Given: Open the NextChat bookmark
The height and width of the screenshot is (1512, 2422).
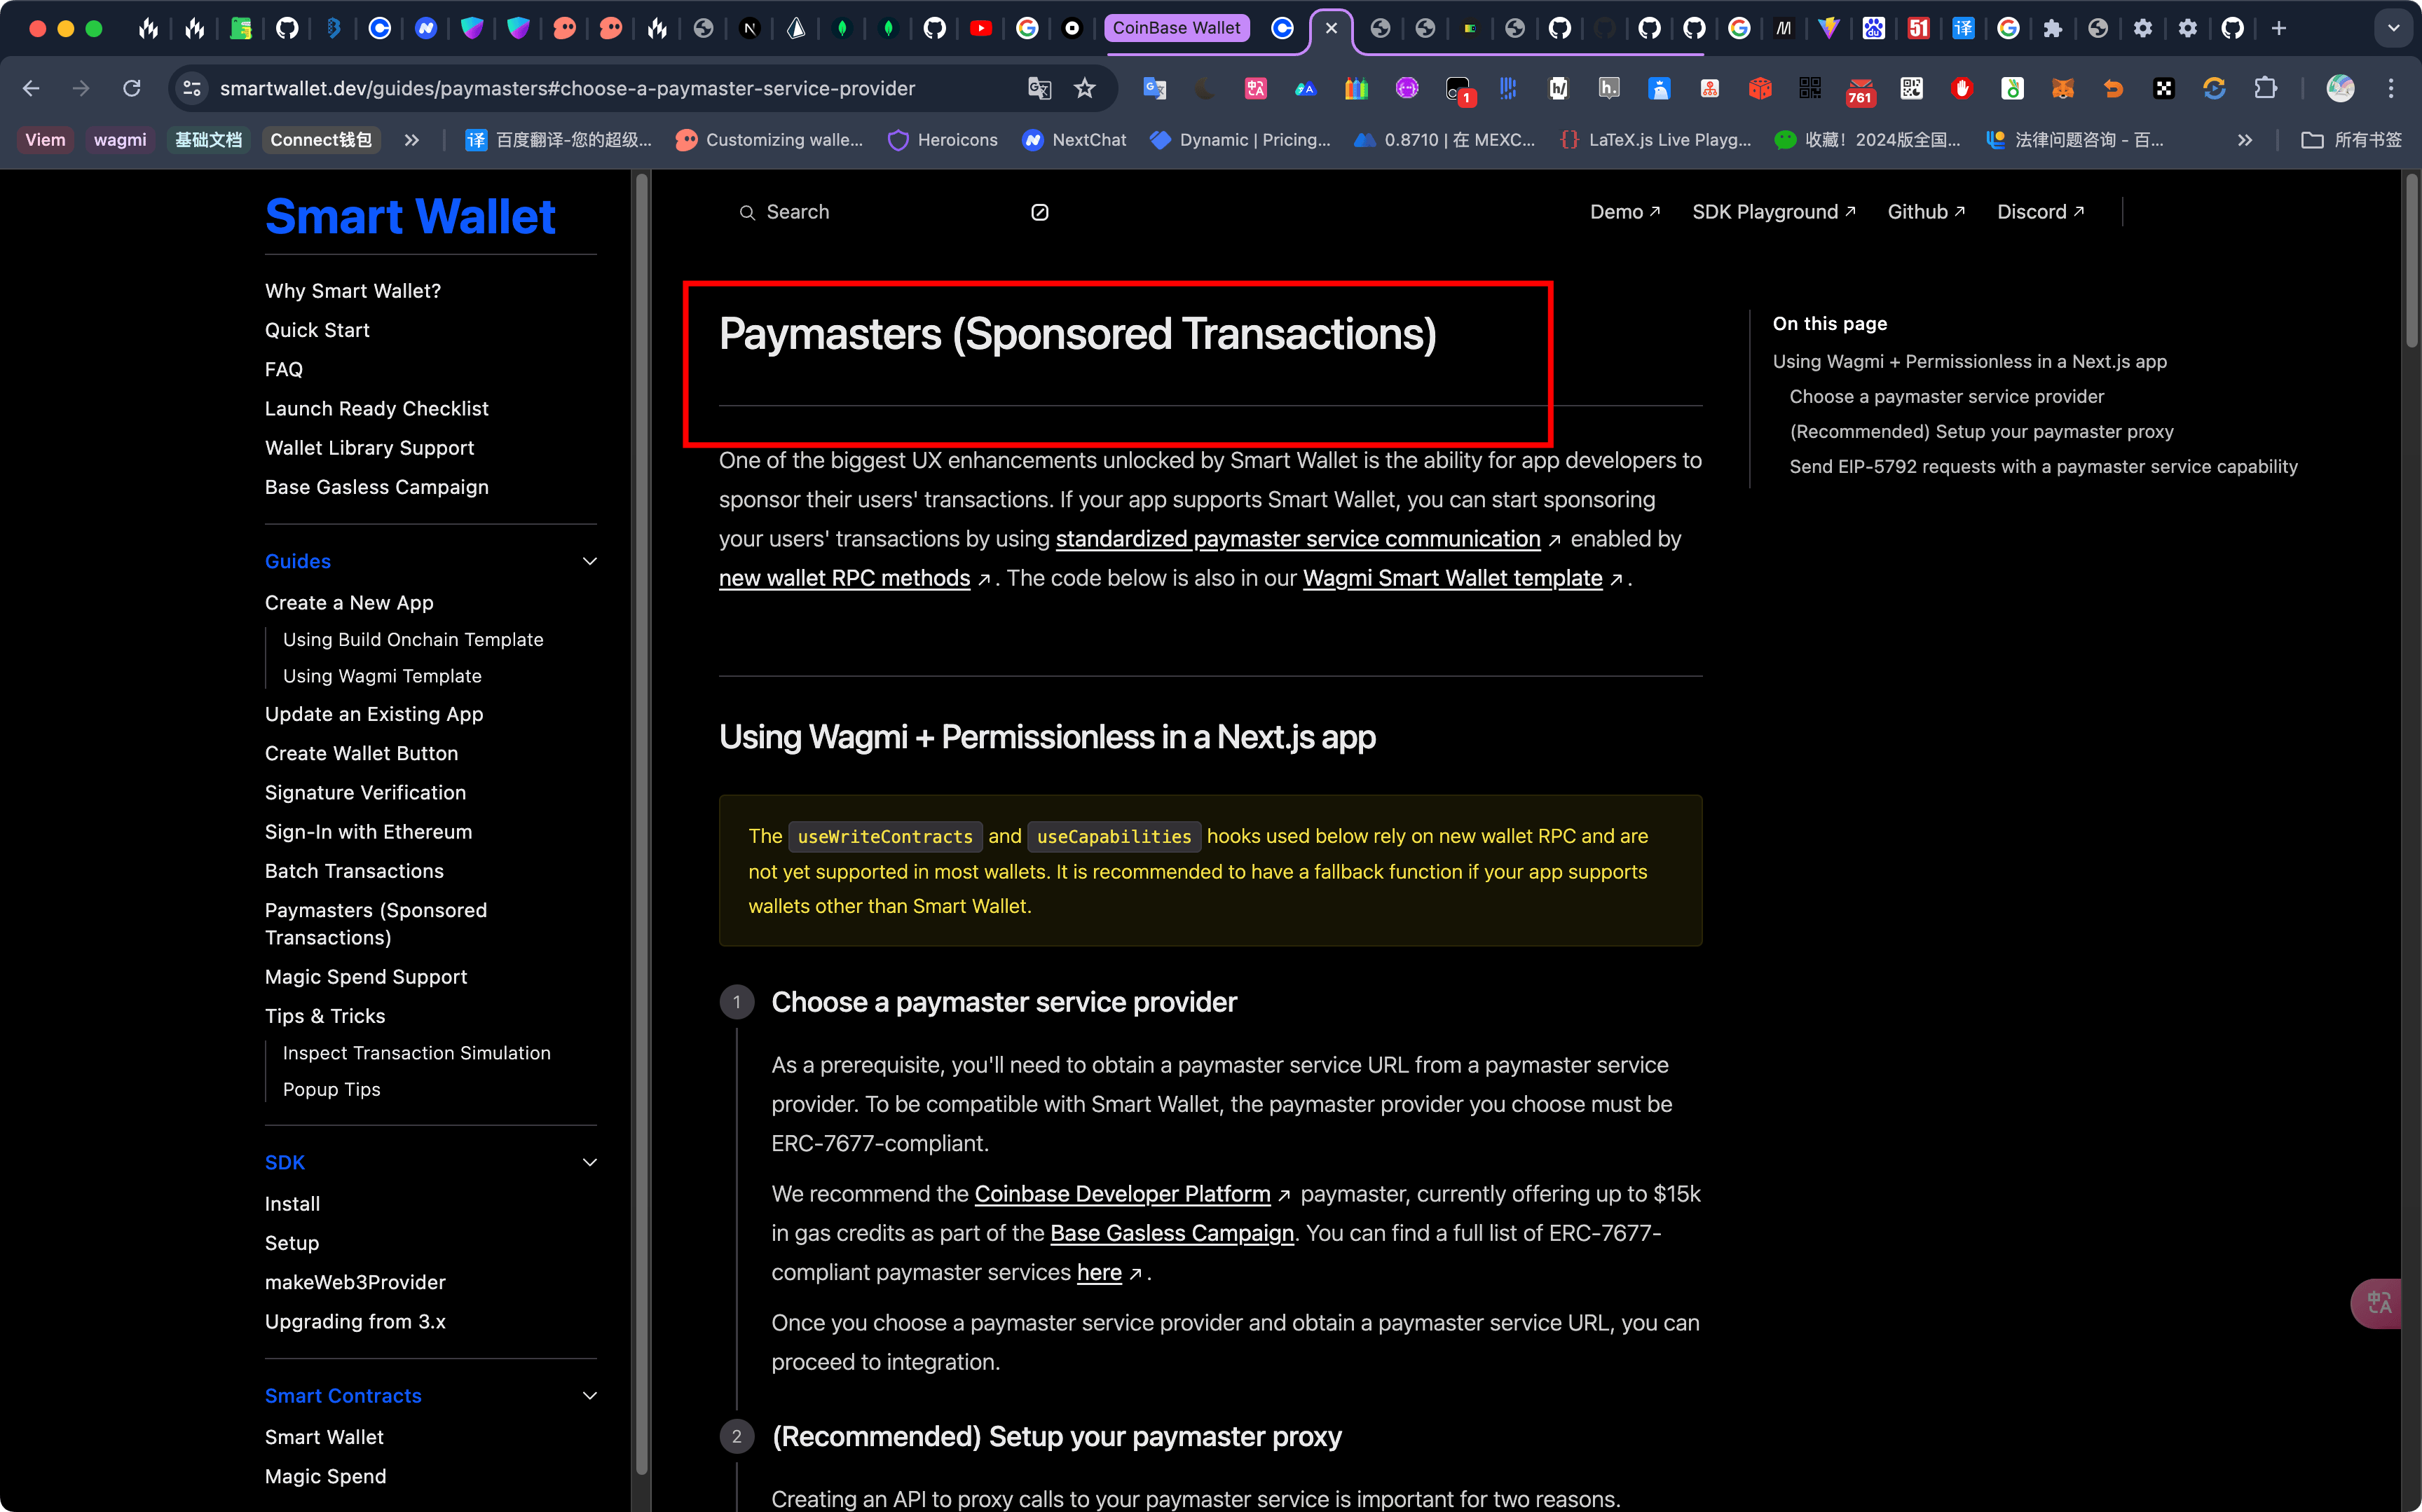Looking at the screenshot, I should point(1074,140).
